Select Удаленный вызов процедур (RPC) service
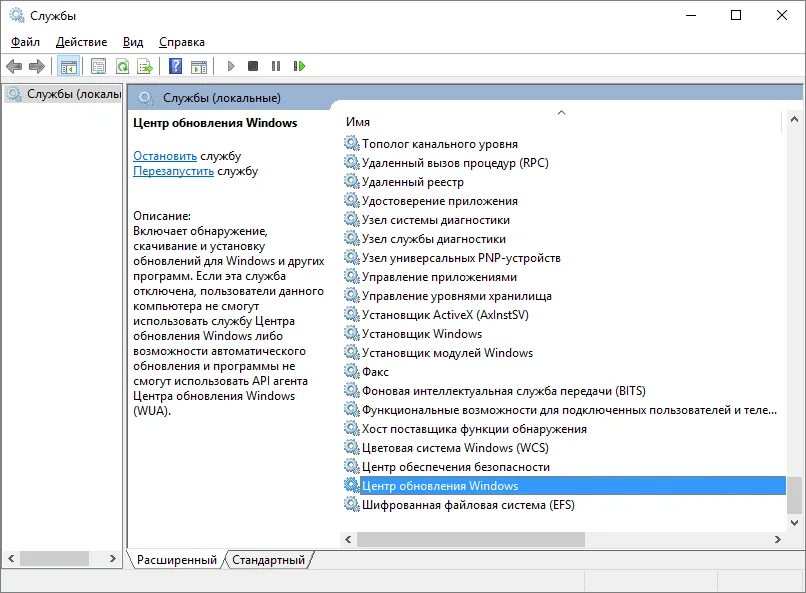This screenshot has width=806, height=593. [x=455, y=163]
